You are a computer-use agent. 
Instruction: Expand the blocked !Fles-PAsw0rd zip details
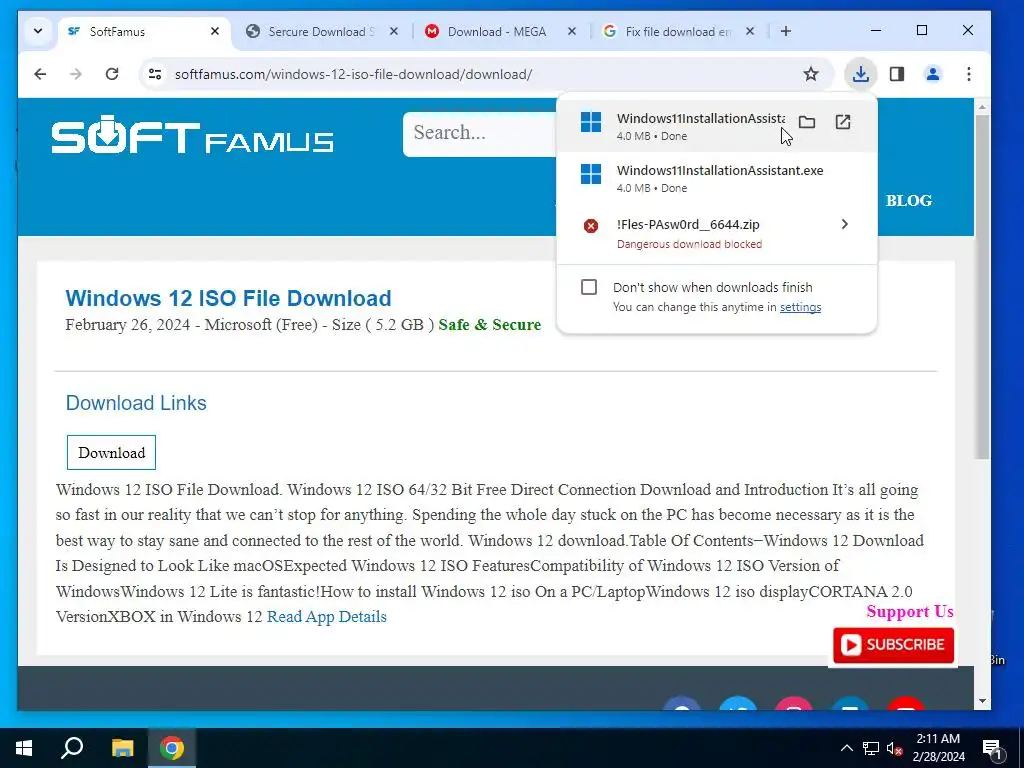click(844, 224)
